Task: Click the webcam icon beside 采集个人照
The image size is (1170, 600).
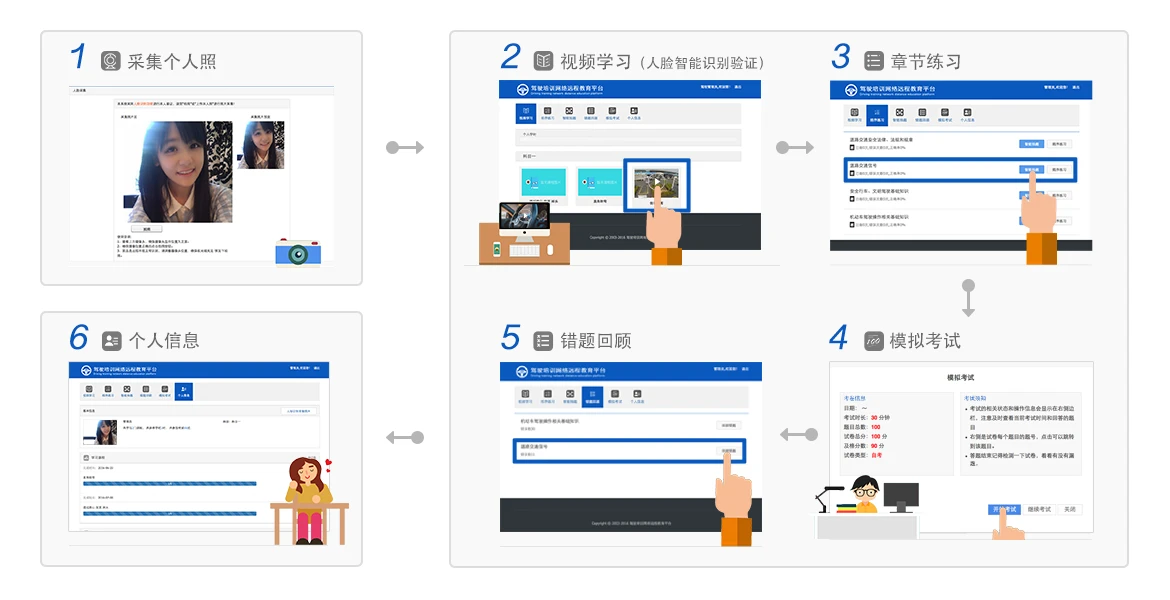Action: pyautogui.click(x=110, y=60)
